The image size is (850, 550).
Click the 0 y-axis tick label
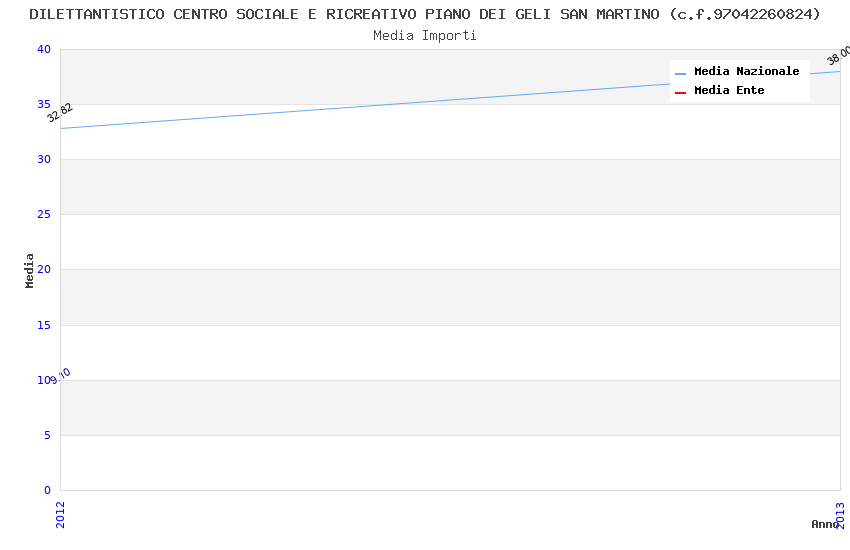coord(46,490)
